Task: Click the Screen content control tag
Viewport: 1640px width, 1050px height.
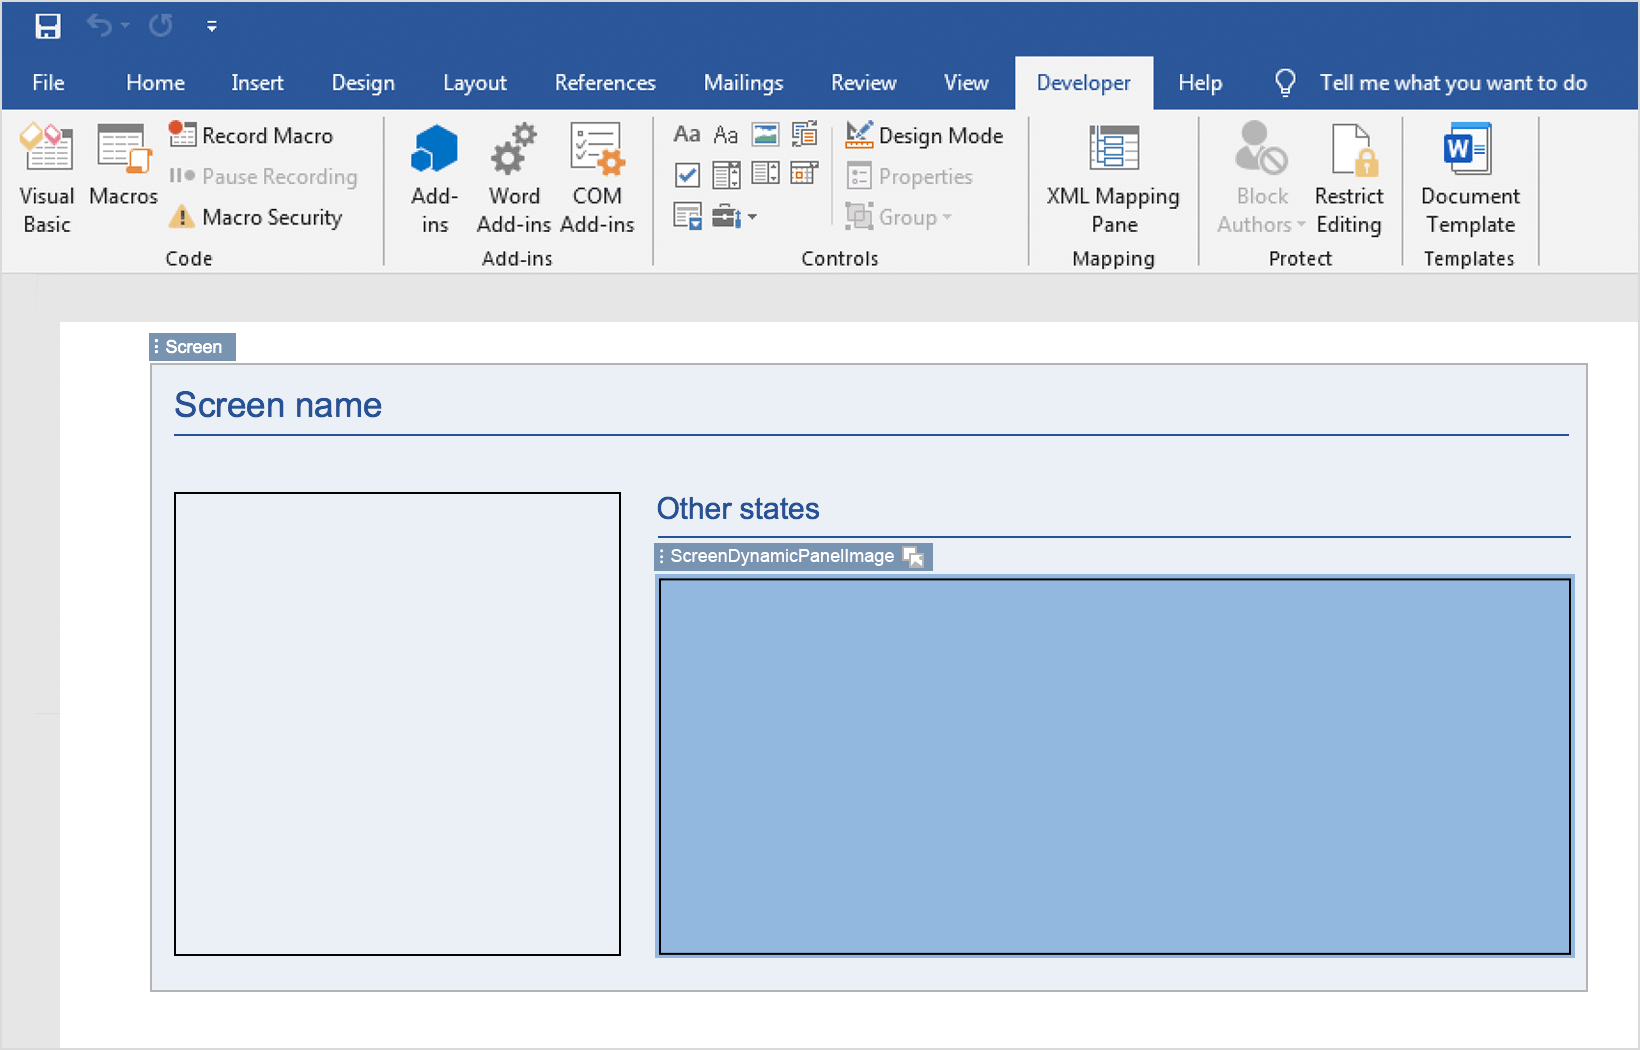Action: [x=193, y=347]
